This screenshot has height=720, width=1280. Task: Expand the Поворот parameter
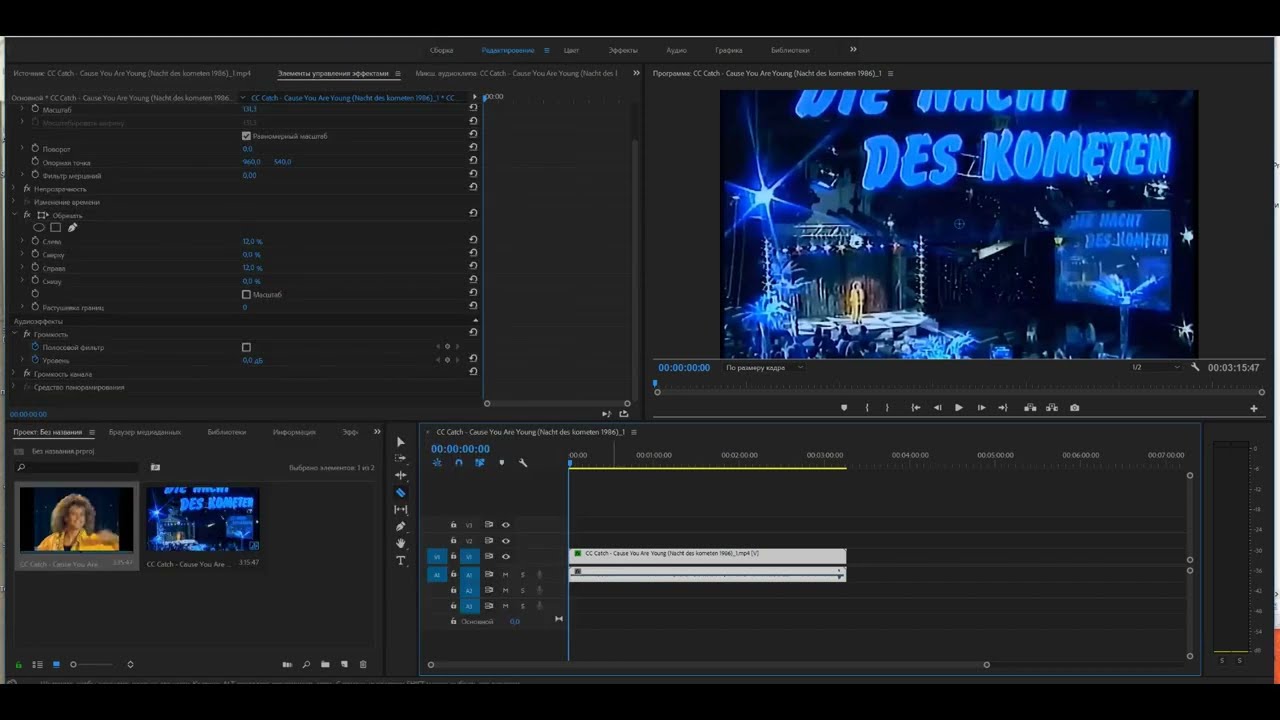click(x=22, y=148)
